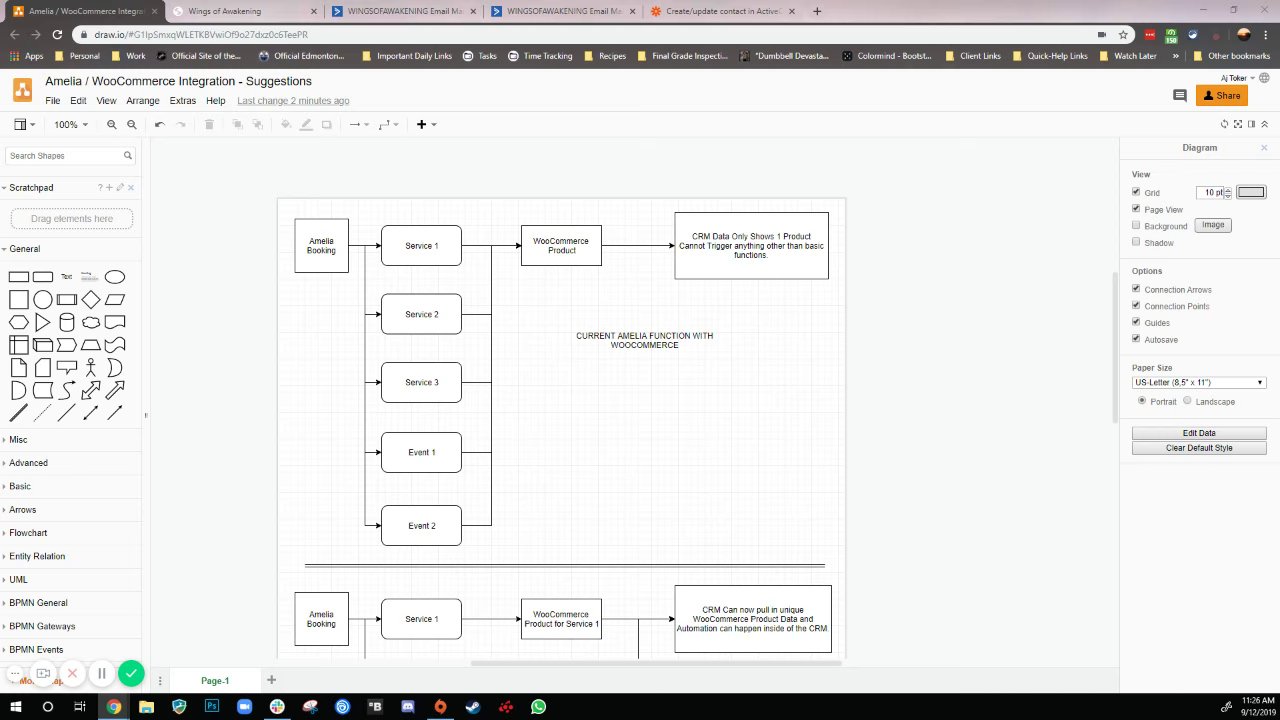This screenshot has height=720, width=1280.
Task: Open the connection arrow style dropdown
Action: 359,125
